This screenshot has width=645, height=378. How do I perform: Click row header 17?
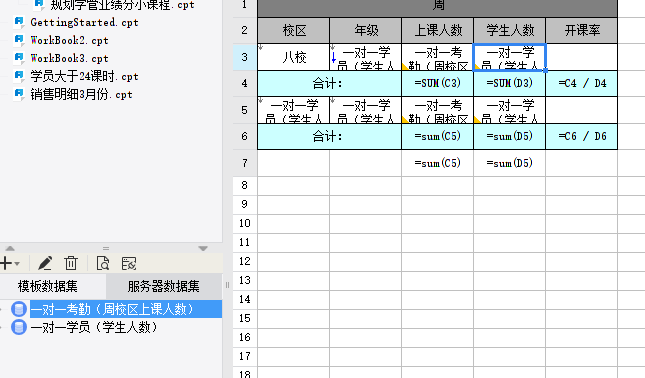(x=245, y=356)
